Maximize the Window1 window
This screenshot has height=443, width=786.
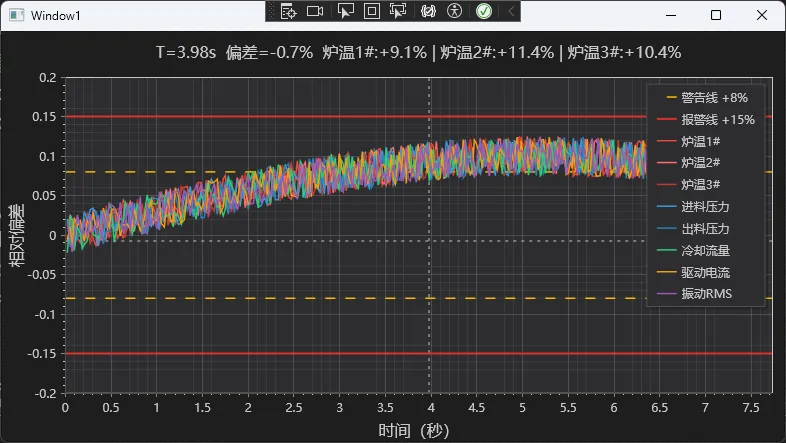click(716, 15)
